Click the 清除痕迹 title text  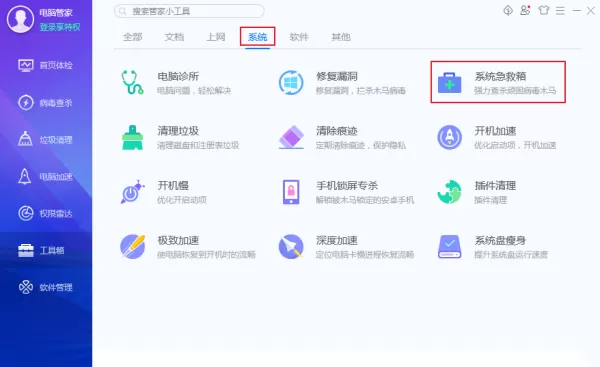337,131
